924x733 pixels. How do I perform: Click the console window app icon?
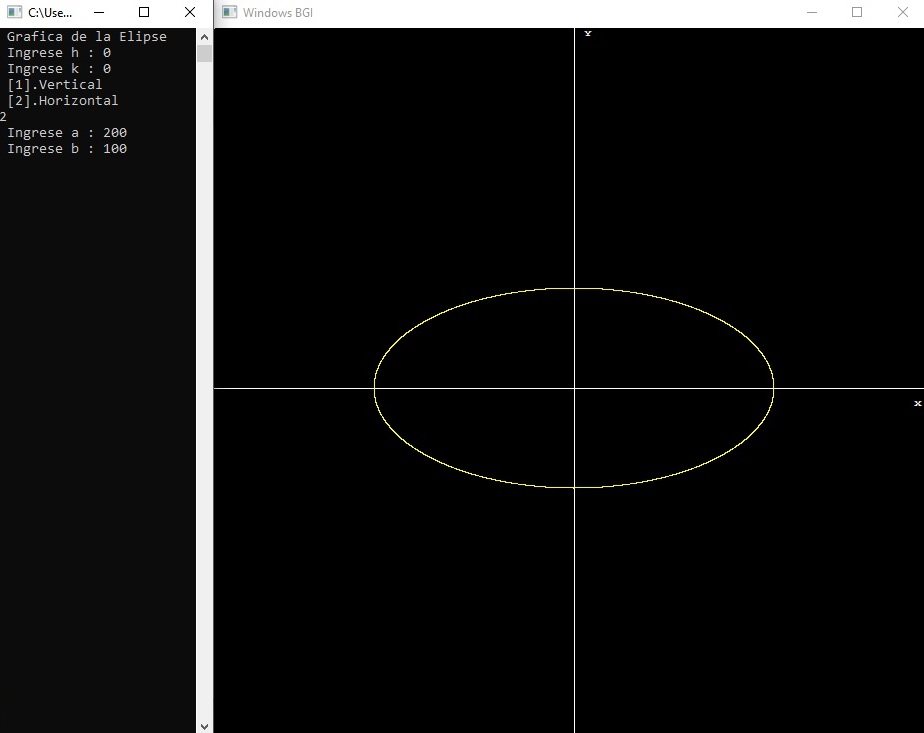[14, 12]
